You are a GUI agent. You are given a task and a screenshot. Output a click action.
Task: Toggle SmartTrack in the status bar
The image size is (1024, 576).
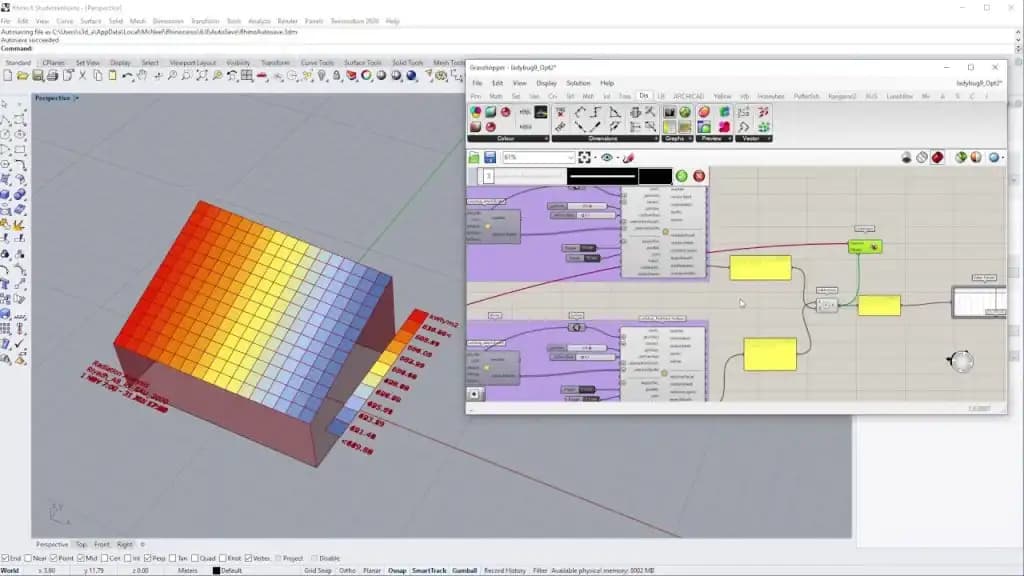pos(429,570)
